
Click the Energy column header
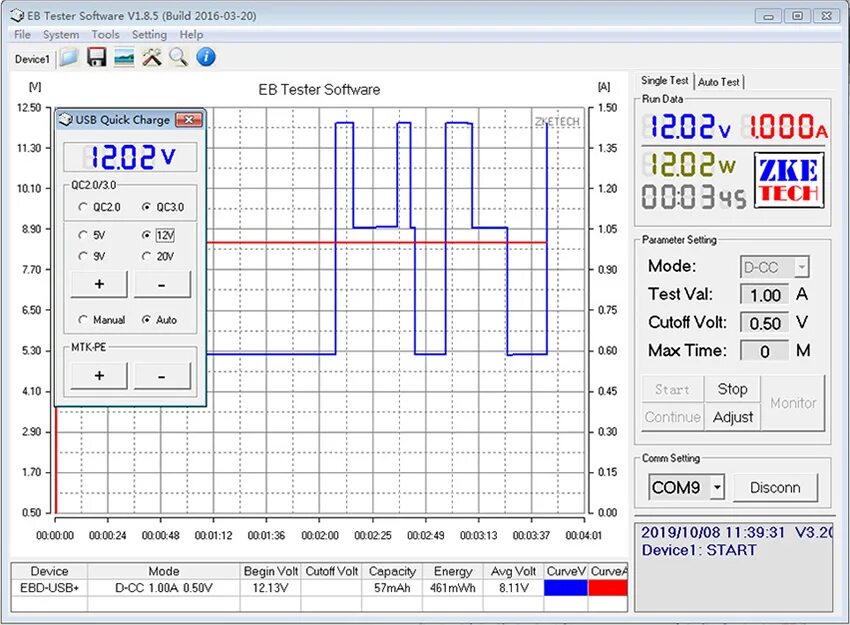453,571
